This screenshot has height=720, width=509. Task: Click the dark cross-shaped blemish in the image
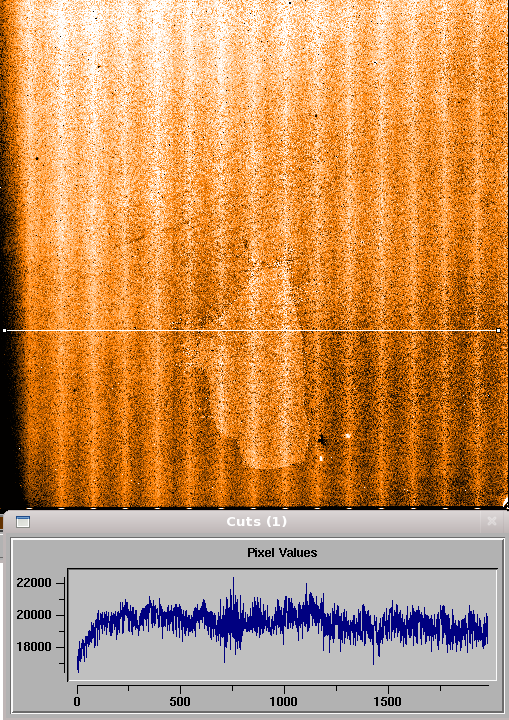322,440
